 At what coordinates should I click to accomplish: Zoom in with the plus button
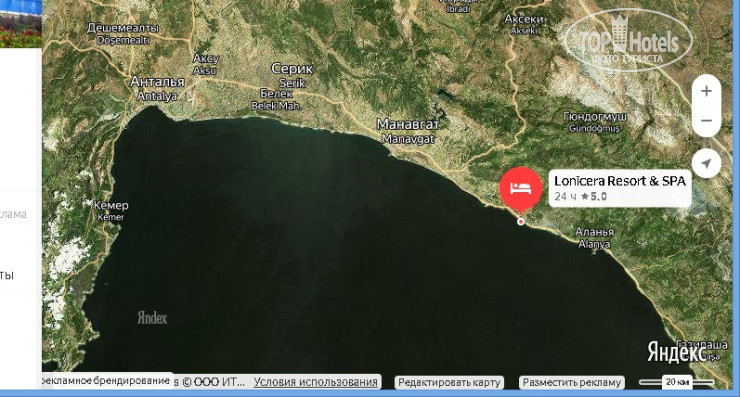click(706, 91)
